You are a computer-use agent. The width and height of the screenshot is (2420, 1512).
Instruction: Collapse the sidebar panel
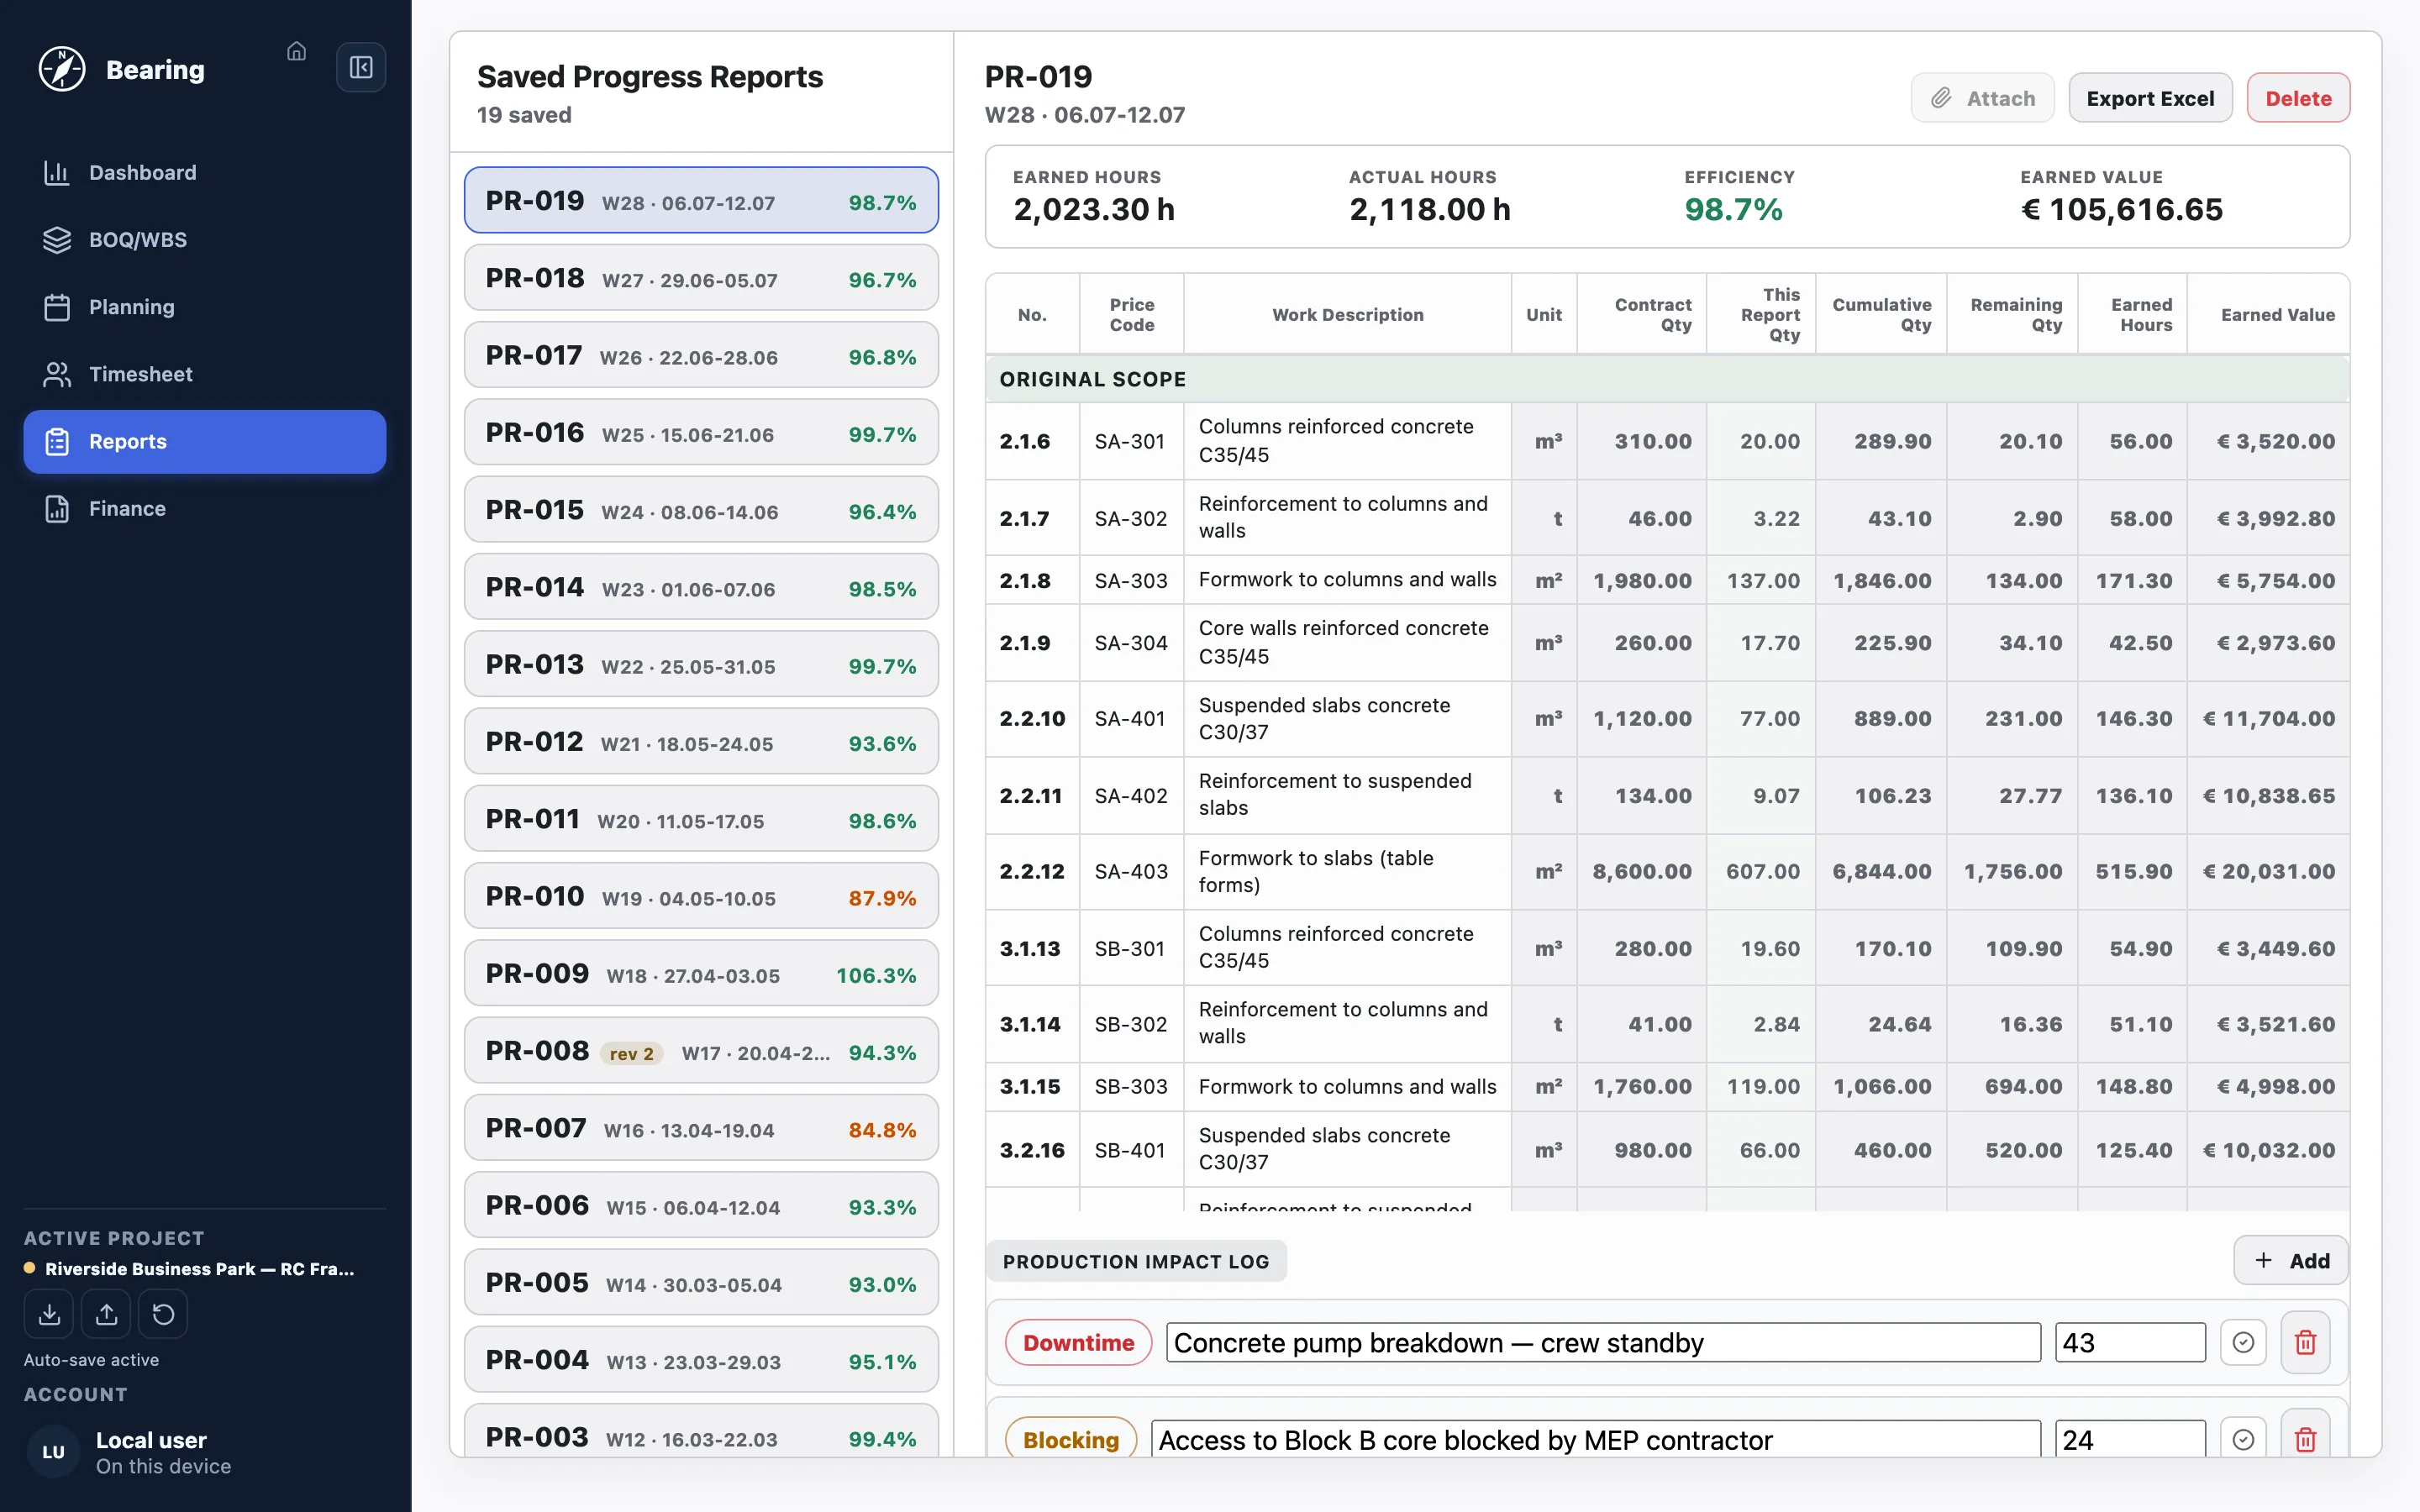[x=361, y=67]
